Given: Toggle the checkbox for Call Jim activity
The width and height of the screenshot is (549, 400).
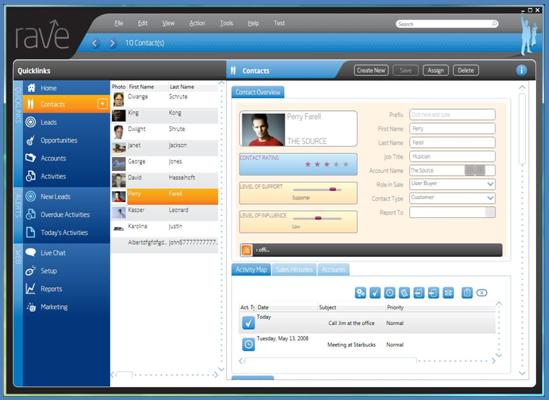Looking at the screenshot, I should [248, 323].
